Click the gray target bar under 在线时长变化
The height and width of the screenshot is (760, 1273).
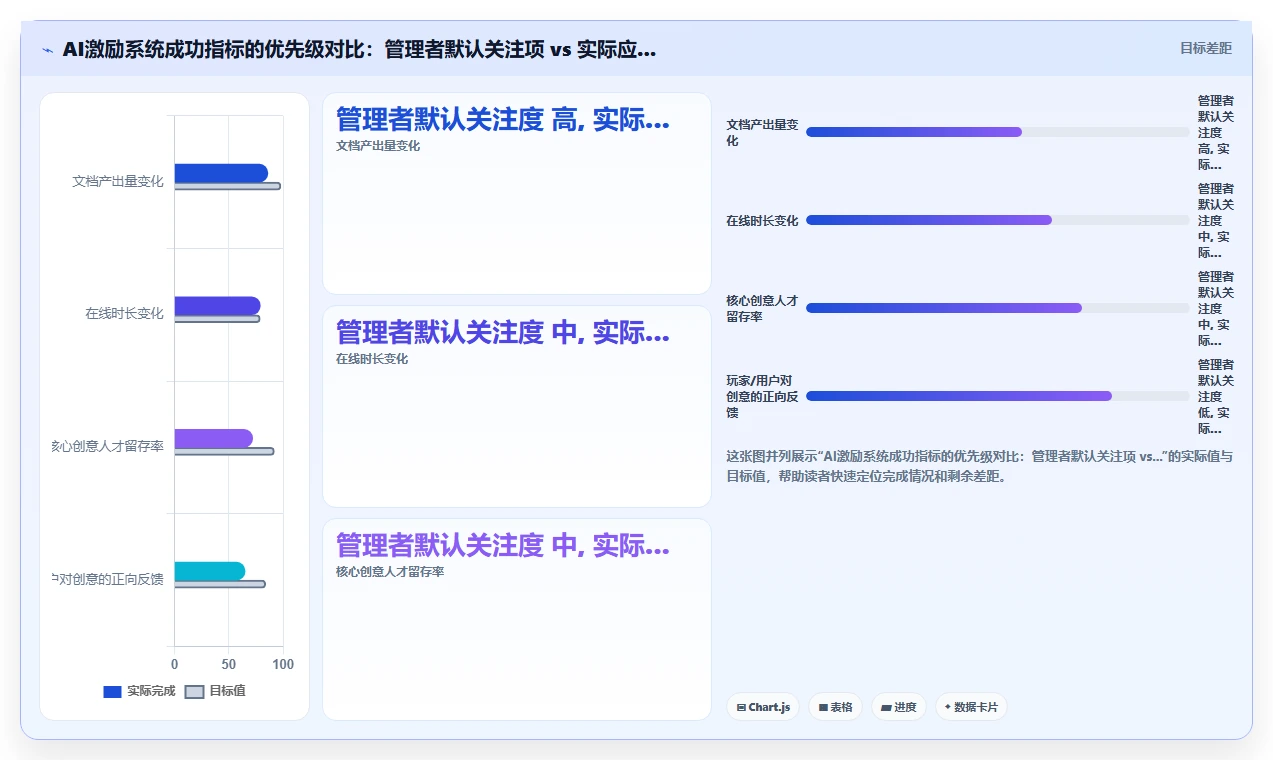pos(217,319)
